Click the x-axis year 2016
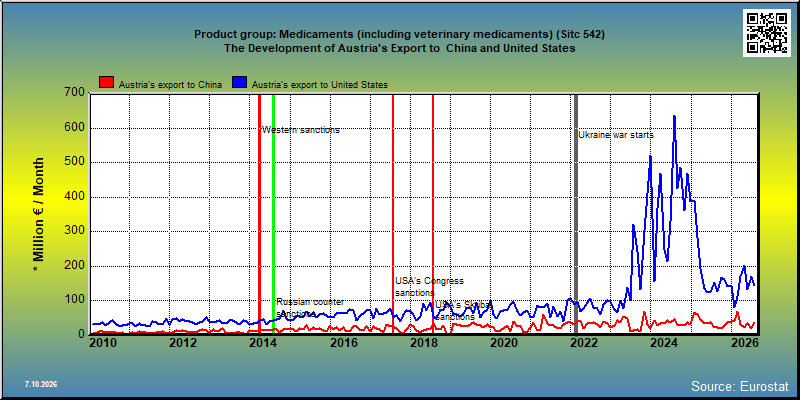Screen dimensions: 800x400 pyautogui.click(x=343, y=342)
